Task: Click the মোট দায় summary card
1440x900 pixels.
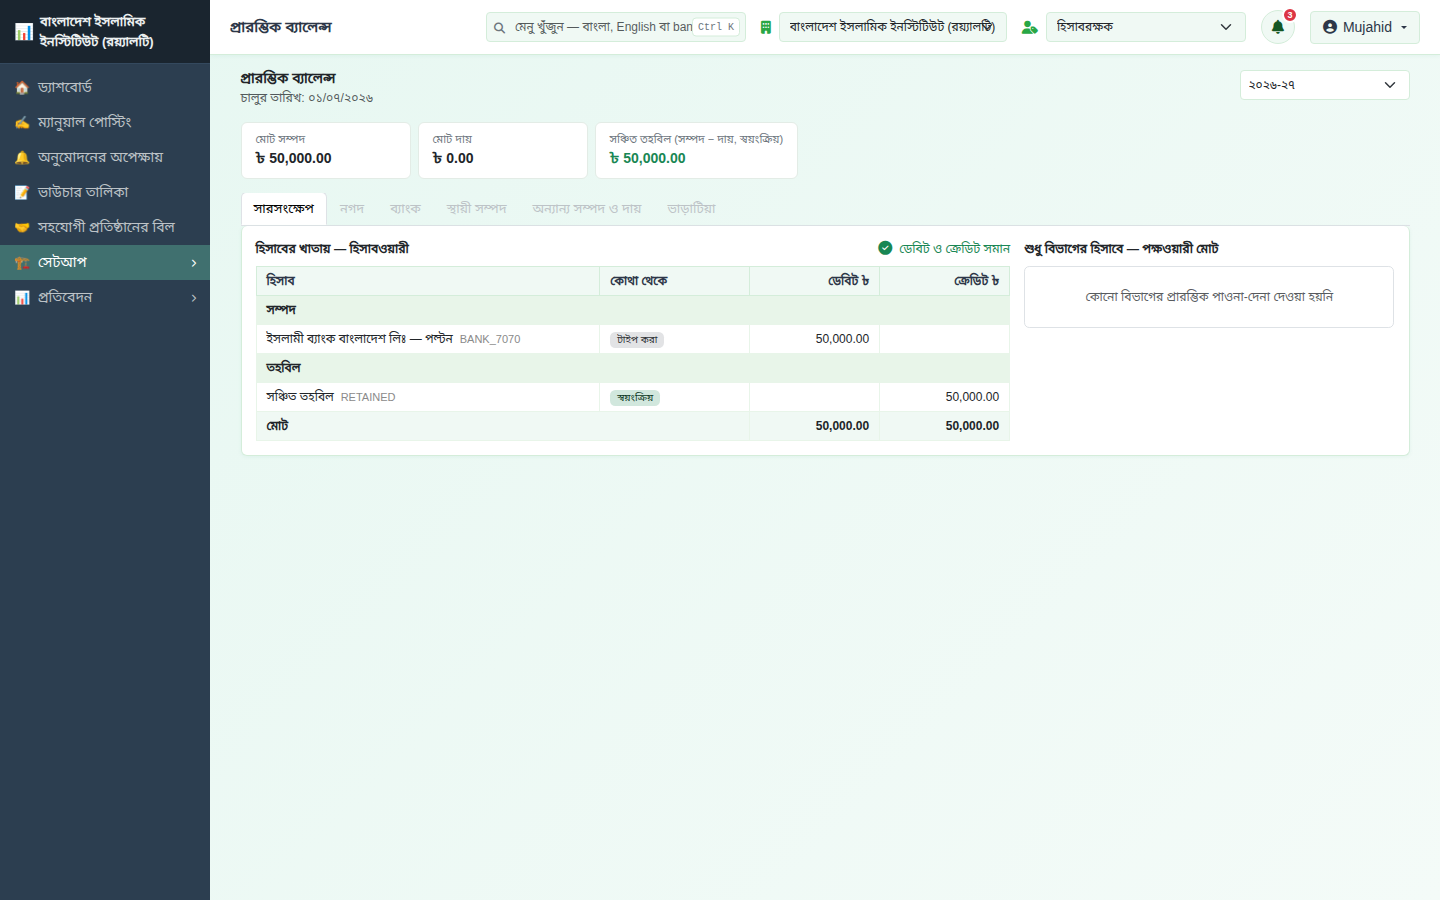Action: coord(503,151)
